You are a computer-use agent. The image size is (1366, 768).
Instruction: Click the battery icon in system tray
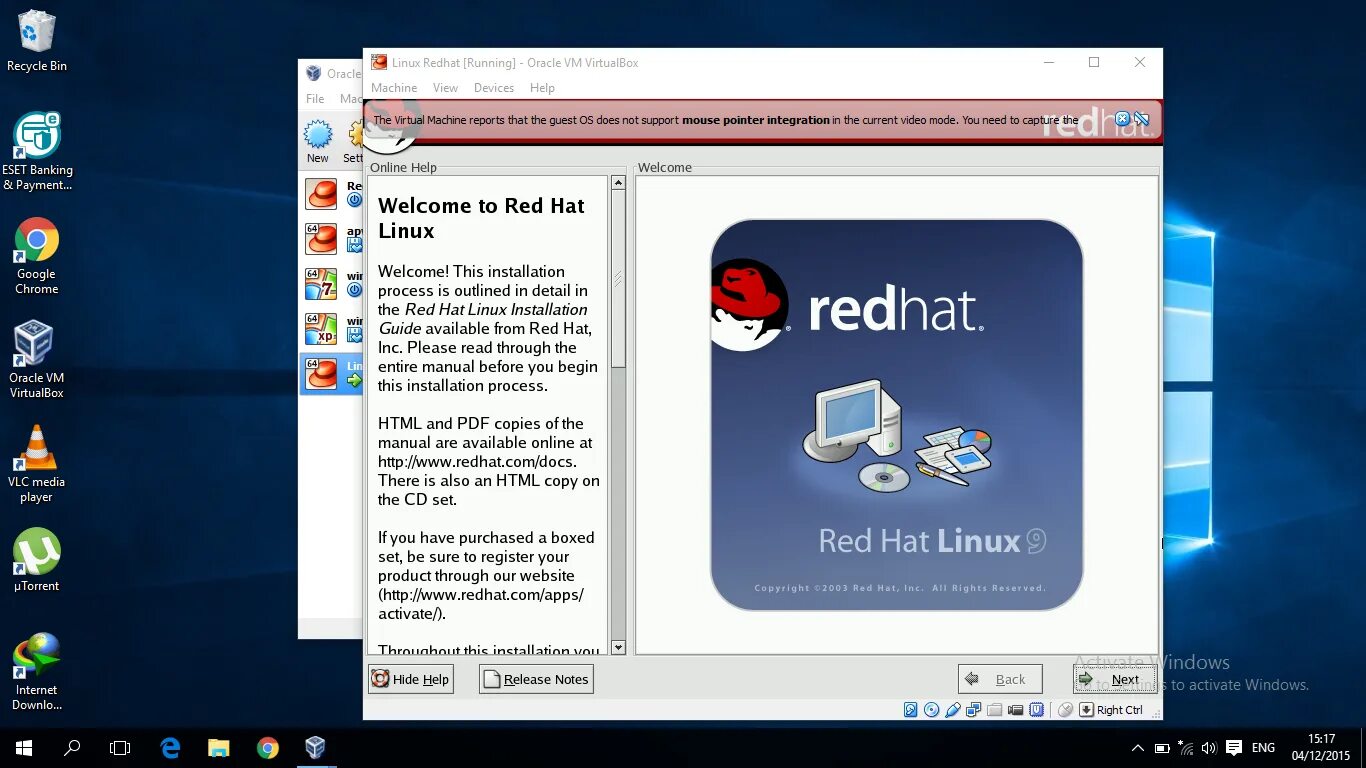(x=1162, y=748)
